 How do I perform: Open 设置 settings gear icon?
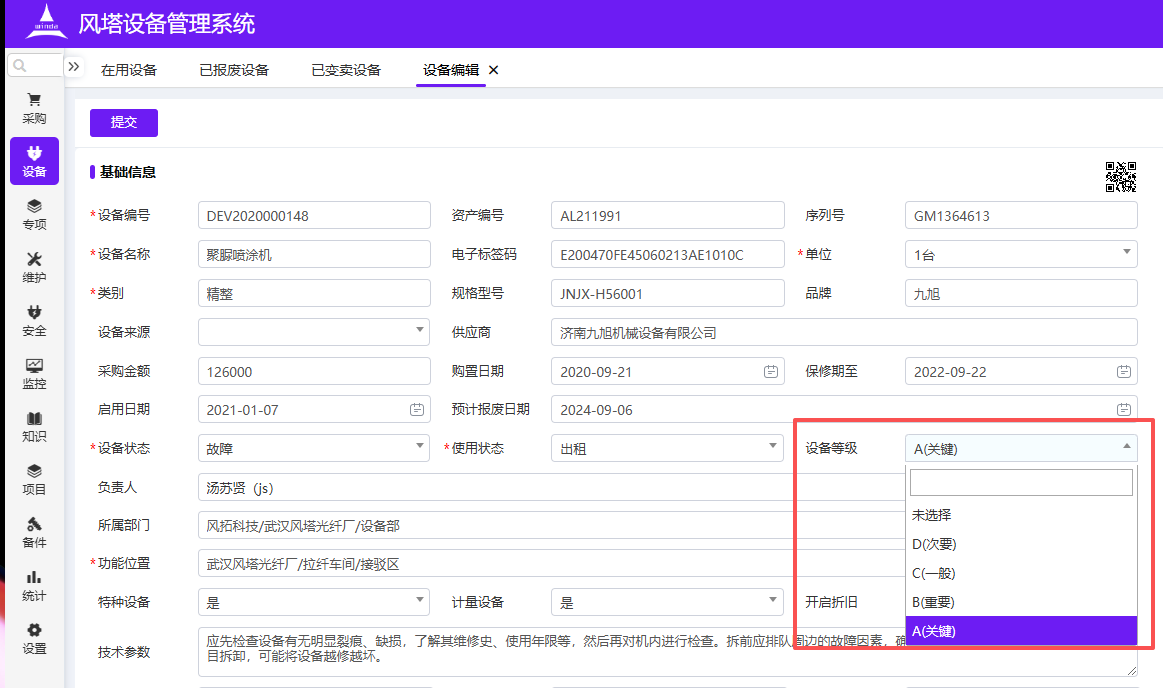pos(34,638)
